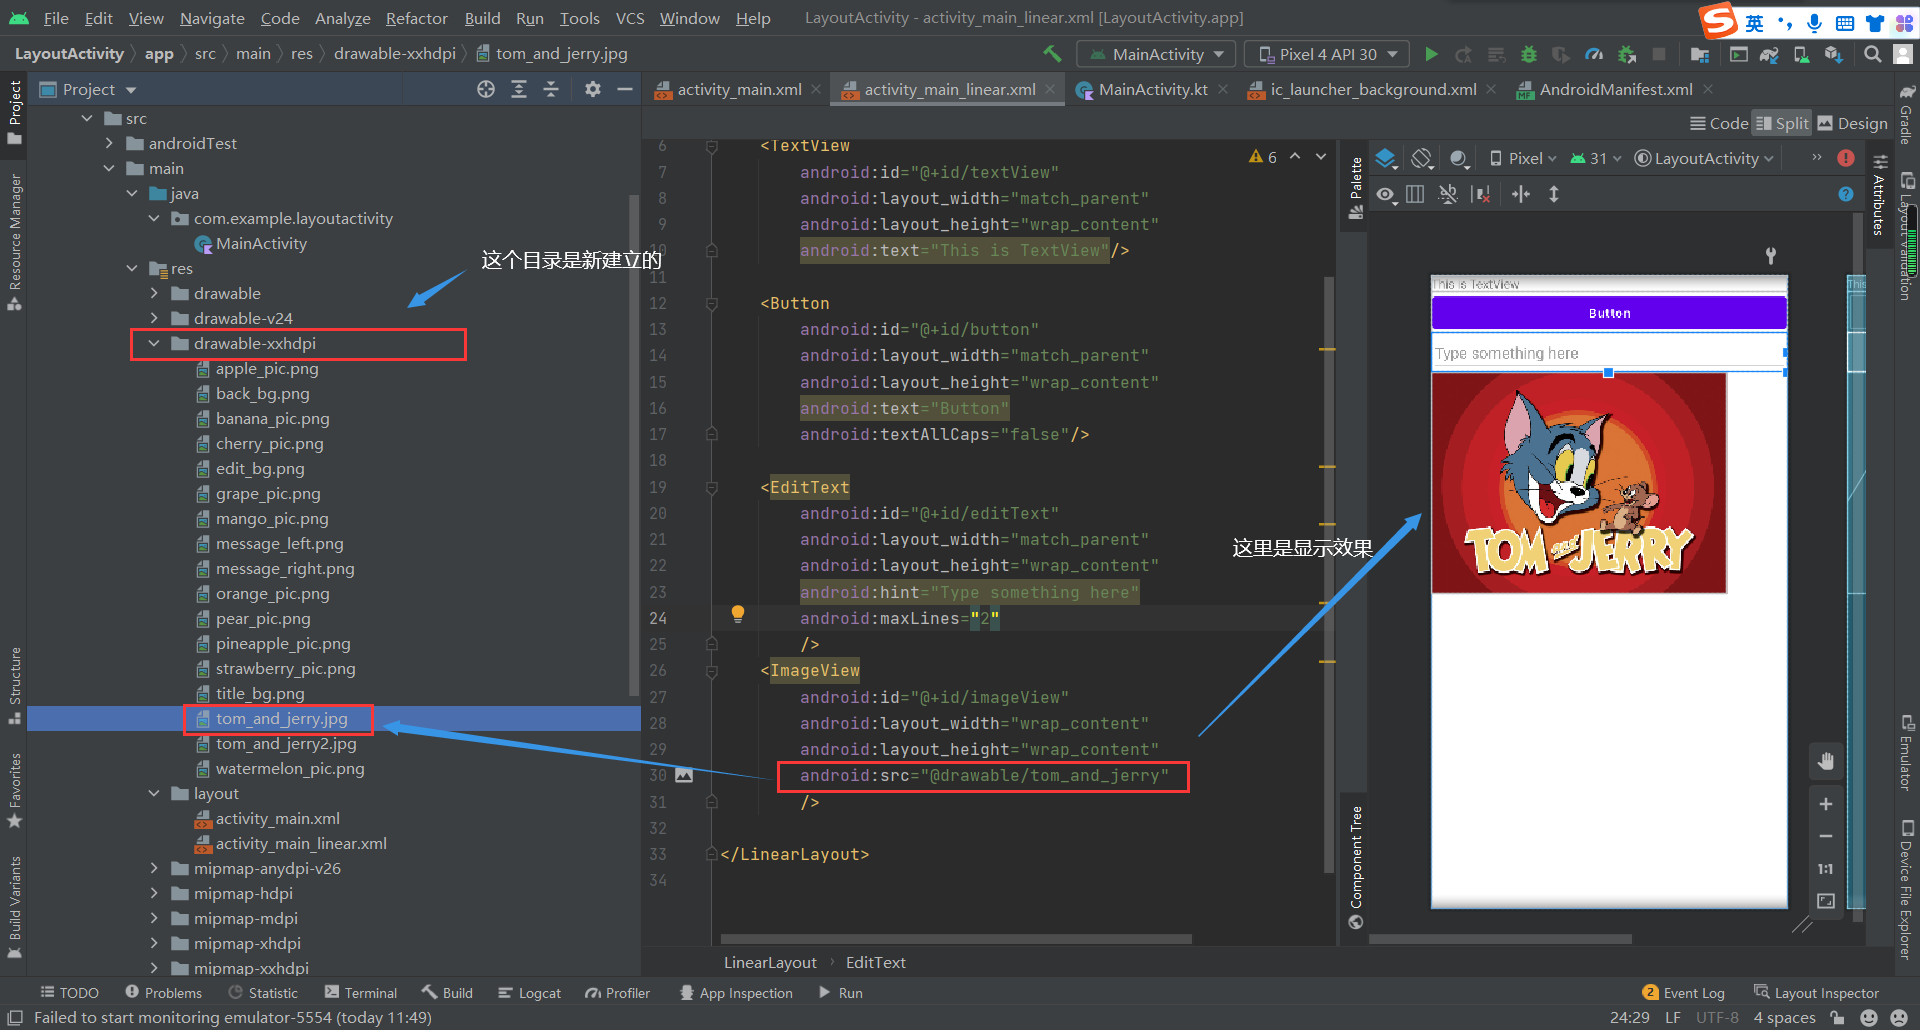Collapse the drawable-xxhdpi folder
Screen dimensions: 1920x1030
pyautogui.click(x=154, y=343)
